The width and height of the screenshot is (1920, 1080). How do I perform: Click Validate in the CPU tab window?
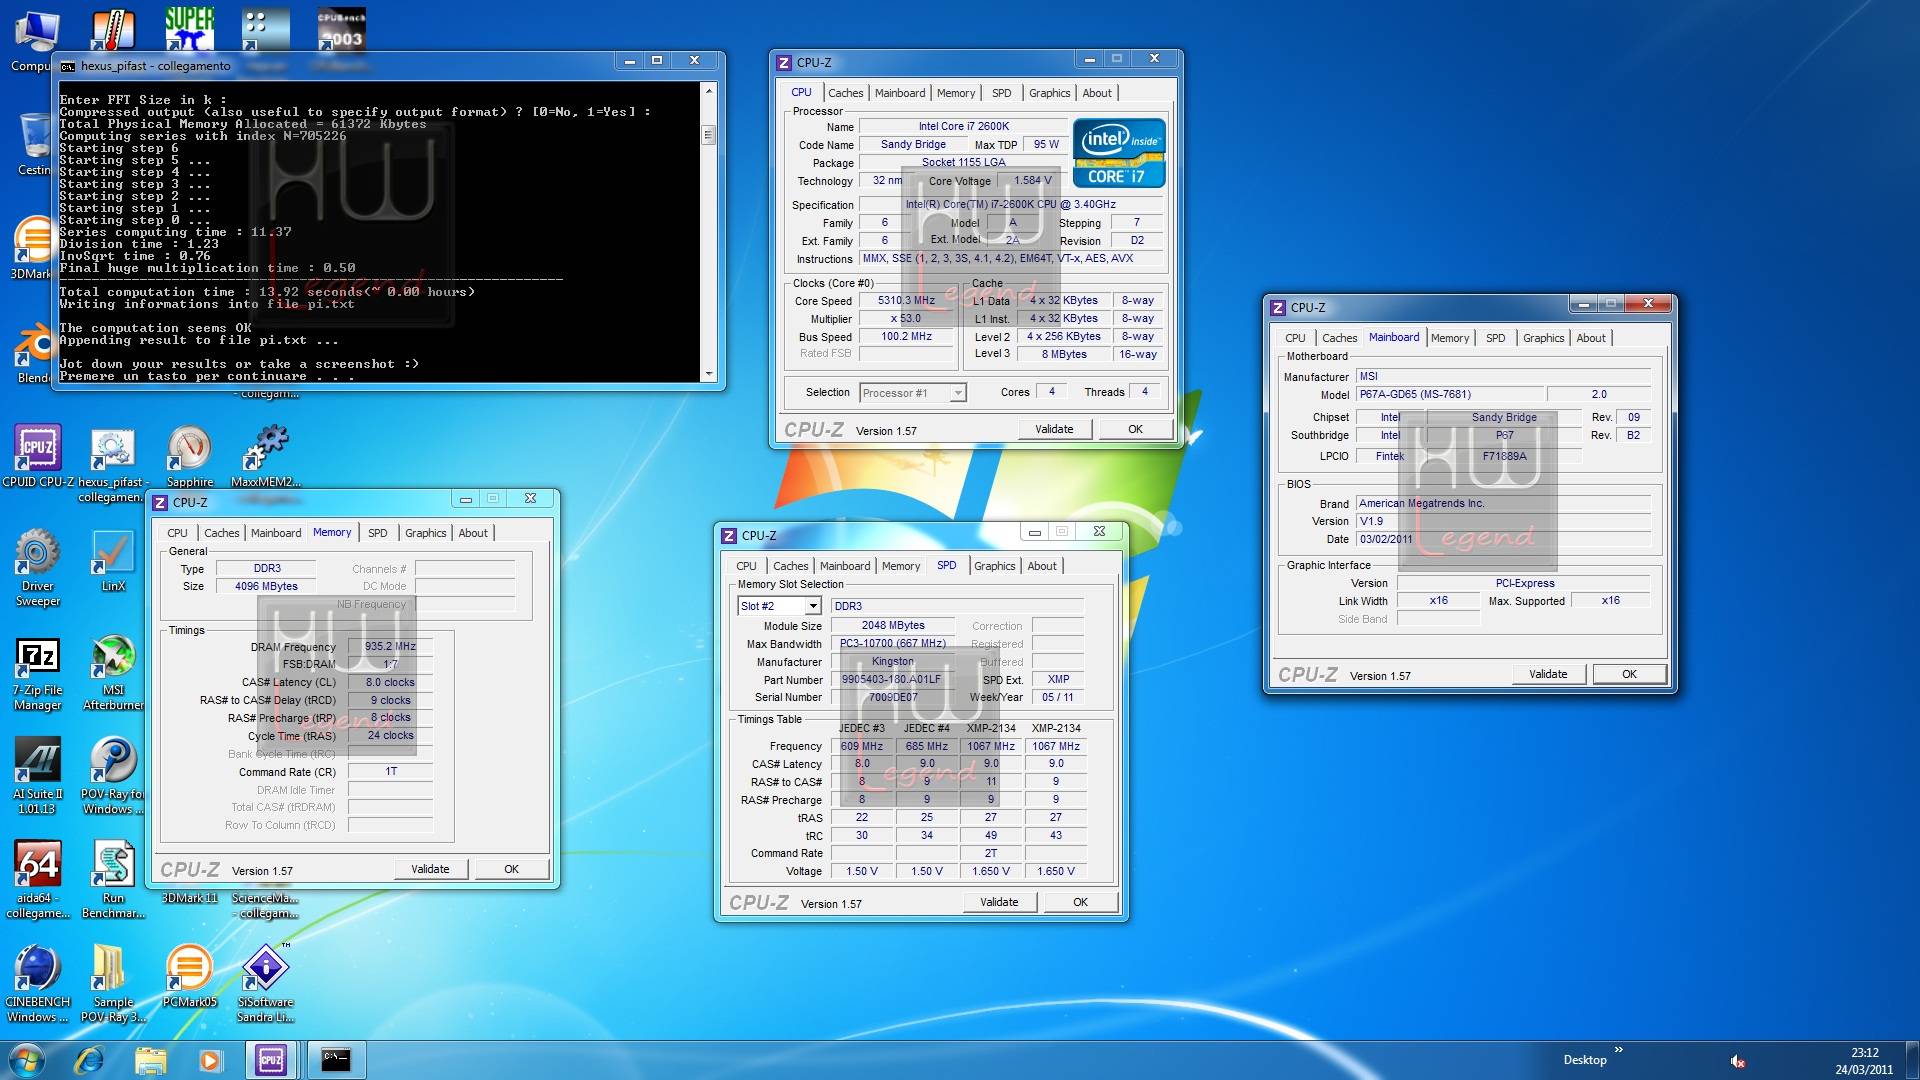[1054, 429]
